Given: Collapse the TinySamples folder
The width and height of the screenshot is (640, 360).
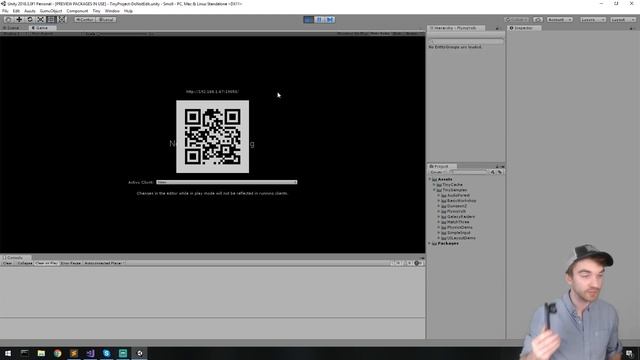Looking at the screenshot, I should [434, 190].
